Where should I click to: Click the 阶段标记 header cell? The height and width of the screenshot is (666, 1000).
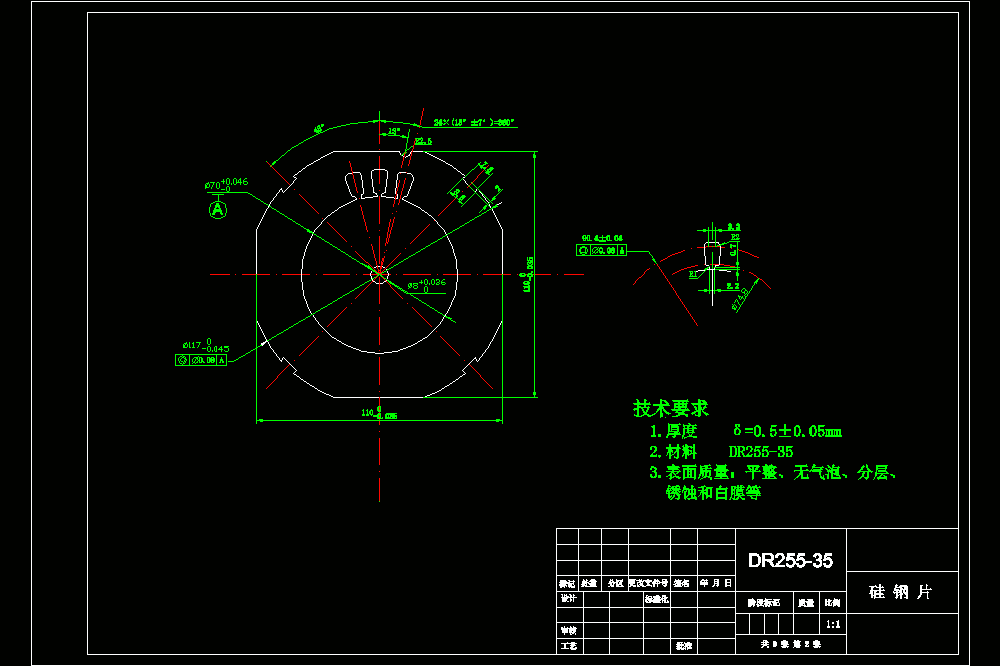point(764,602)
